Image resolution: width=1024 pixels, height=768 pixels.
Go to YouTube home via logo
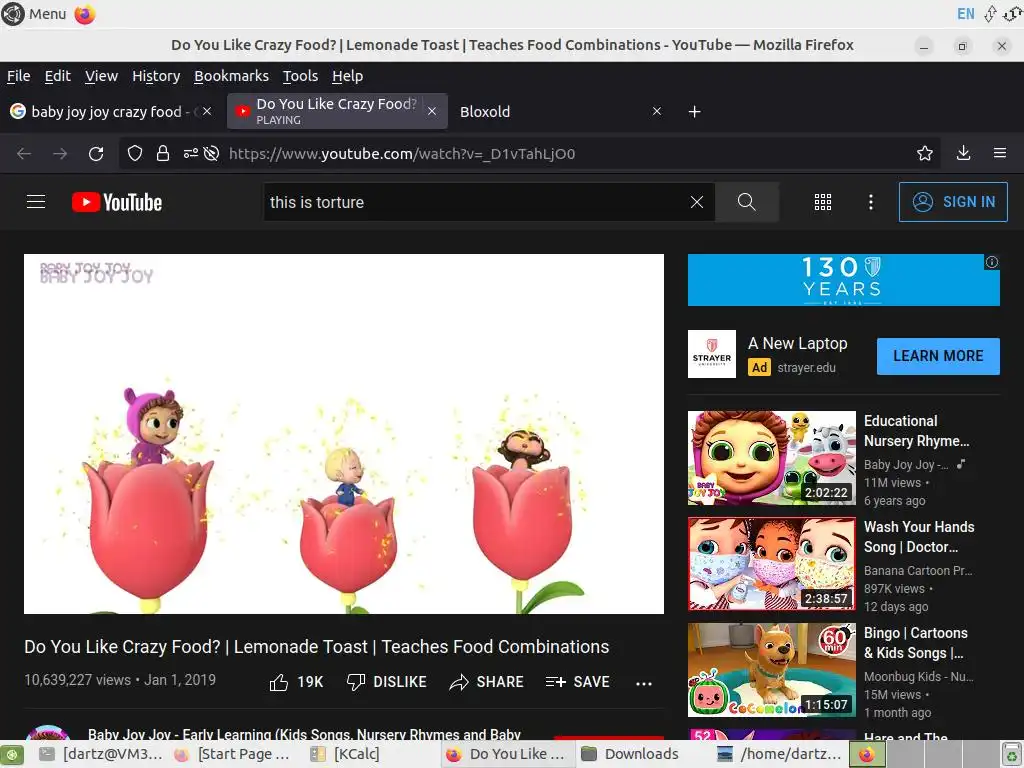click(117, 202)
